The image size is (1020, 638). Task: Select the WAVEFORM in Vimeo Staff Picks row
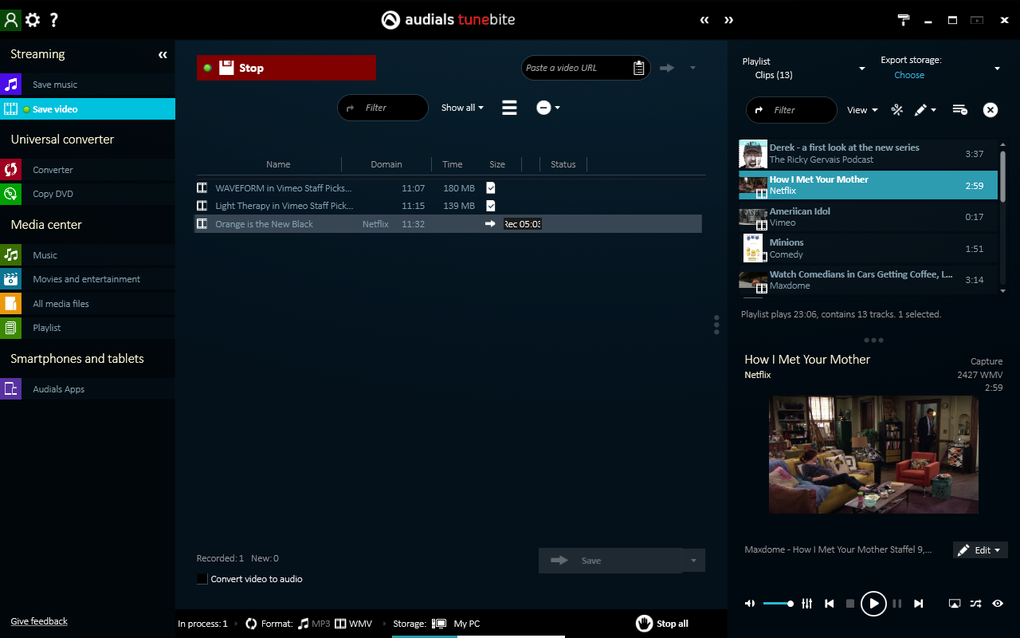[448, 188]
